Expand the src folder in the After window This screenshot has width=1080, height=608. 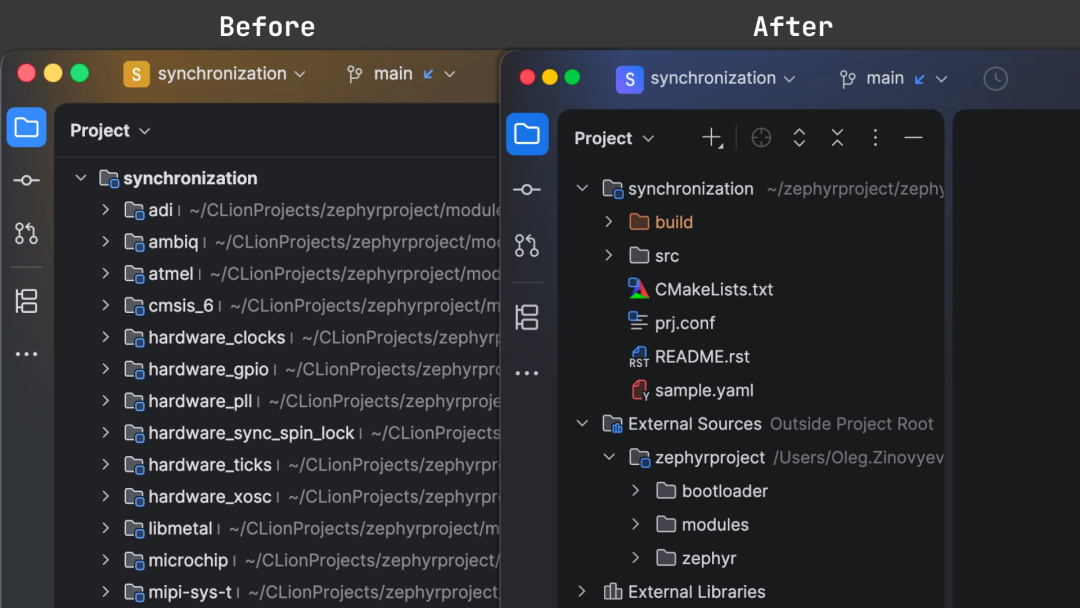(608, 255)
